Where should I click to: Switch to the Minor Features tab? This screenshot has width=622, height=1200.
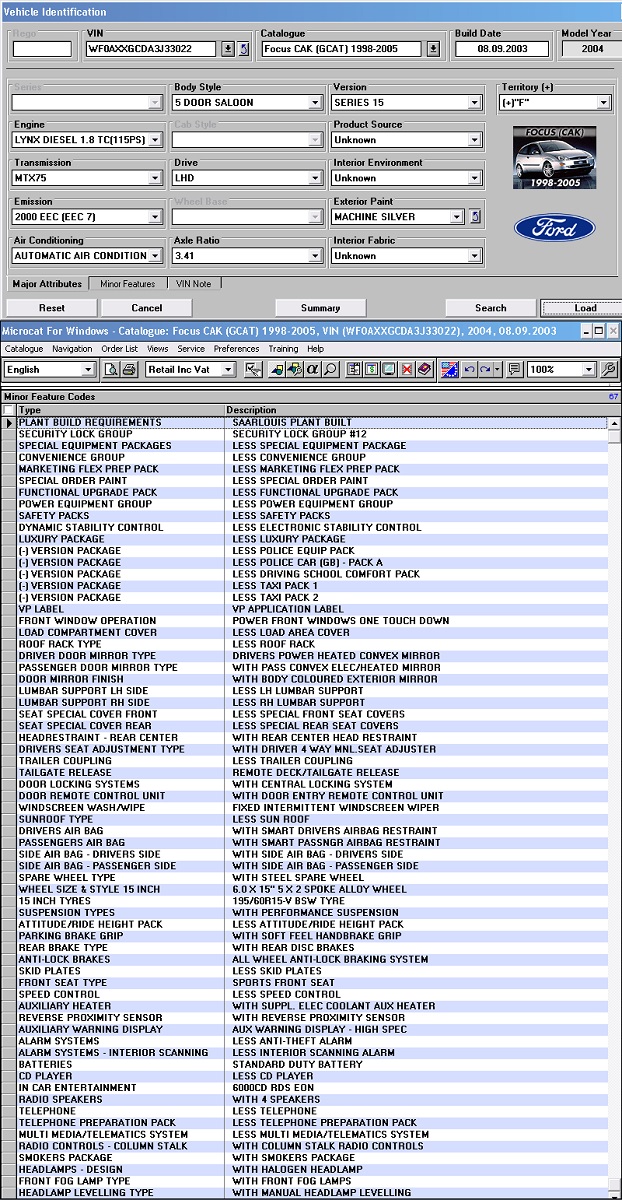(127, 284)
